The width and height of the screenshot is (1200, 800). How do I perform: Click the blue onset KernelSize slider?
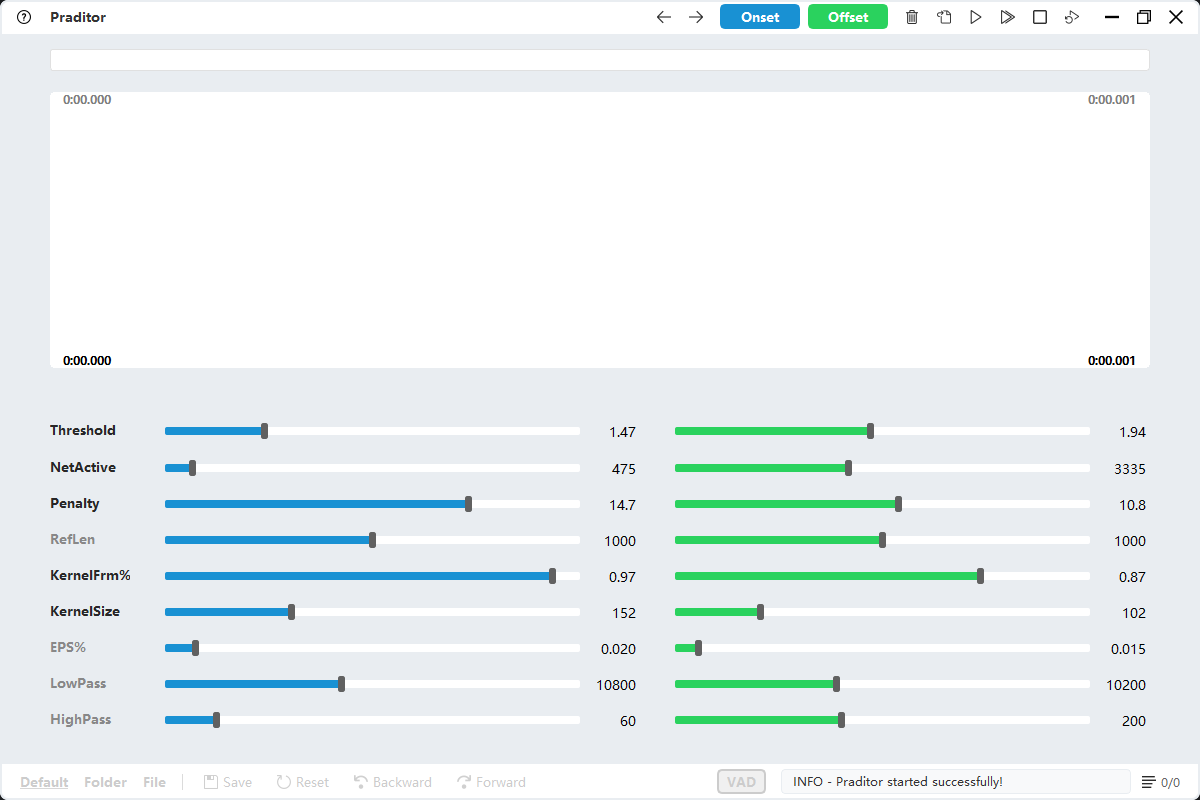coord(372,612)
